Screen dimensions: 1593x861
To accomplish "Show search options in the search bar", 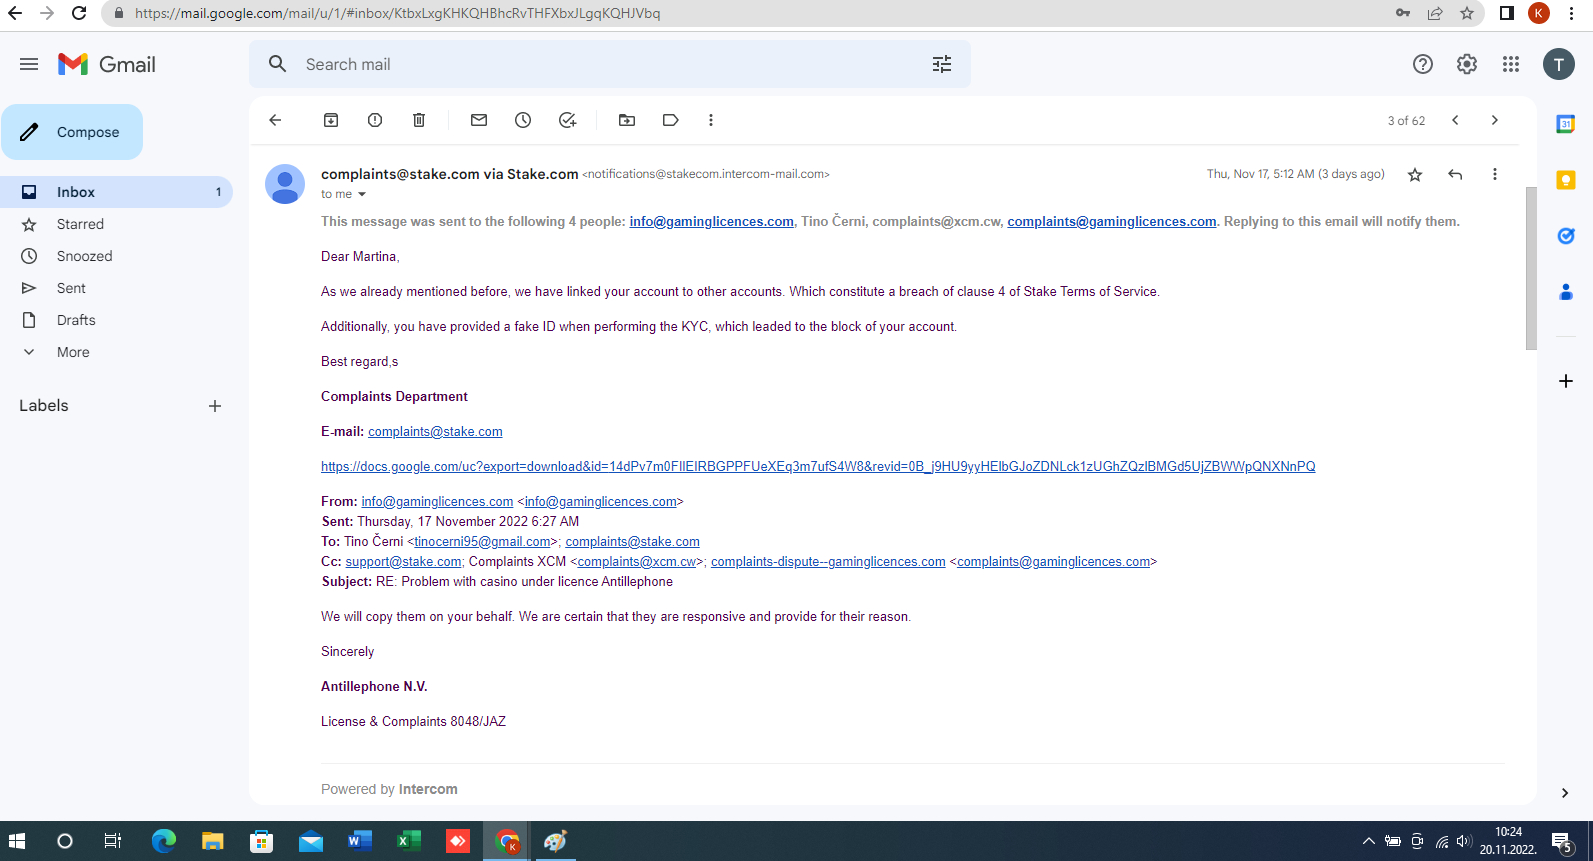I will 942,64.
